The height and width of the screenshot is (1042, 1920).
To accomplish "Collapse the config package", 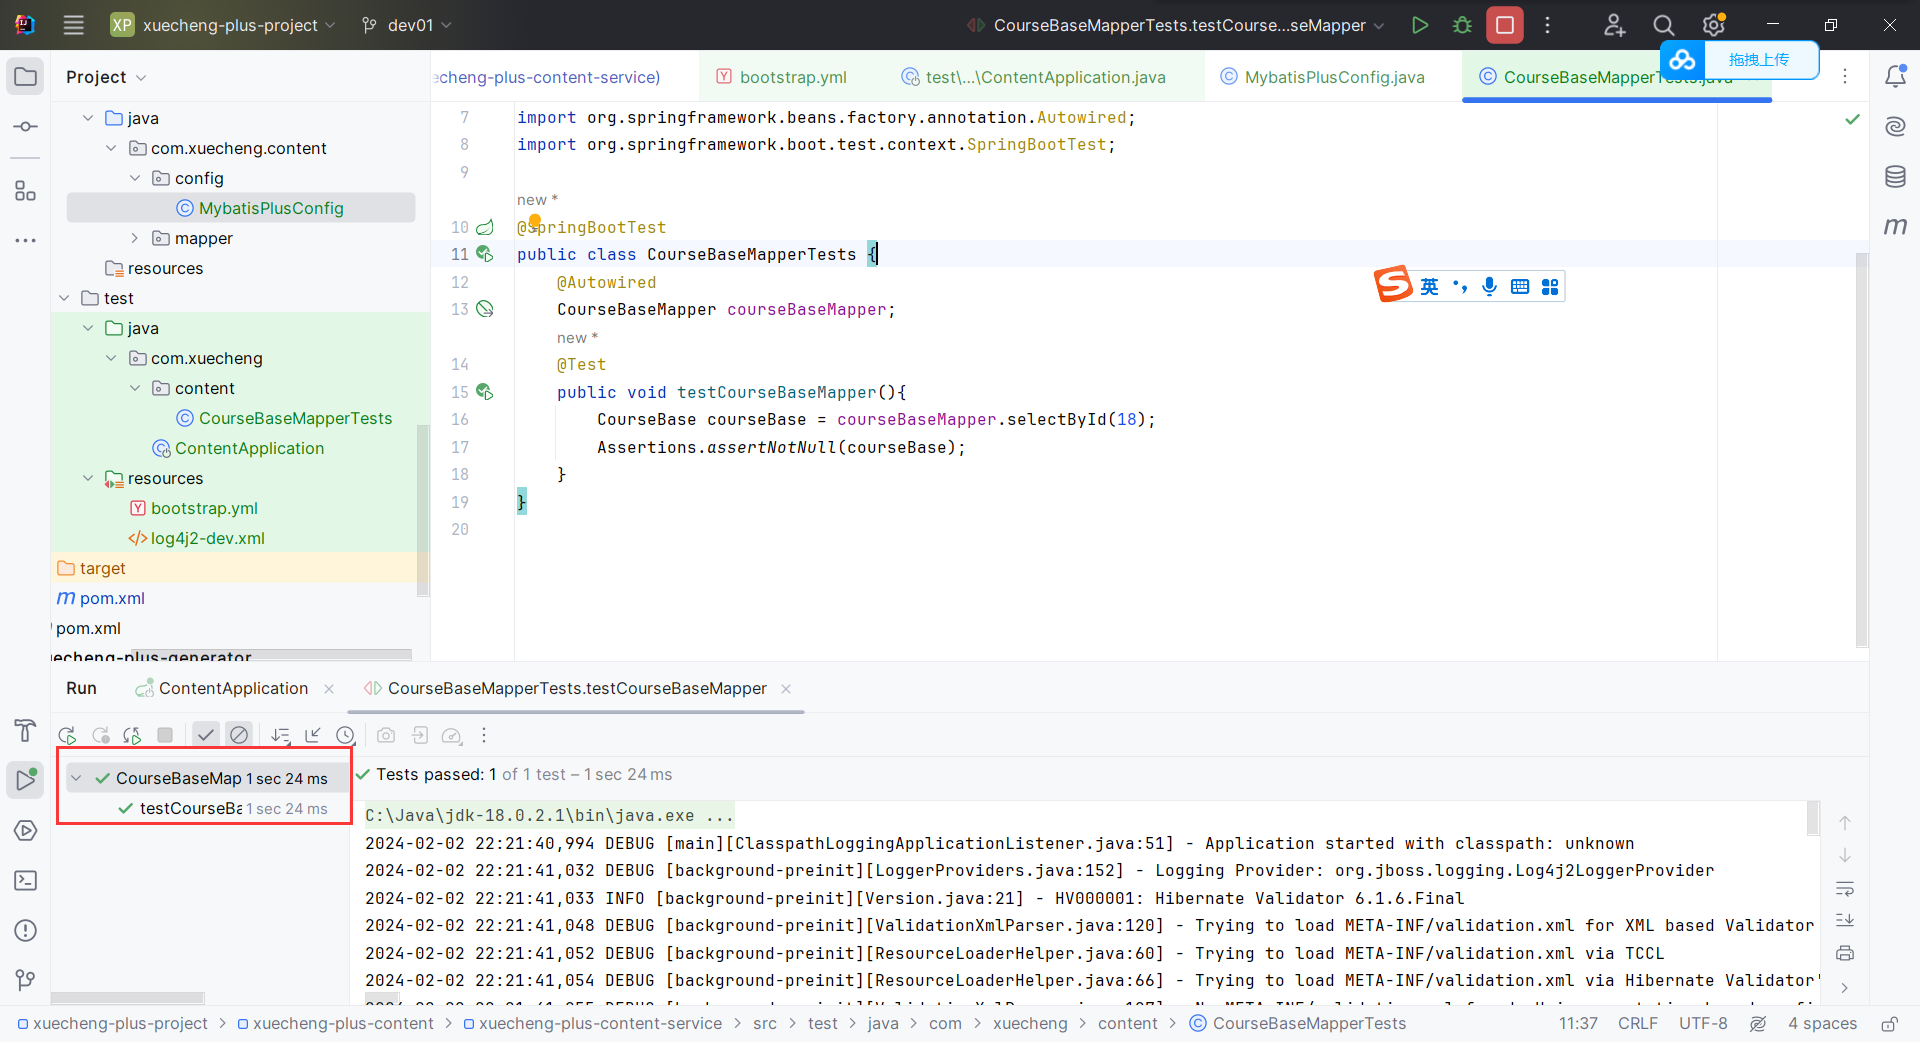I will (135, 178).
